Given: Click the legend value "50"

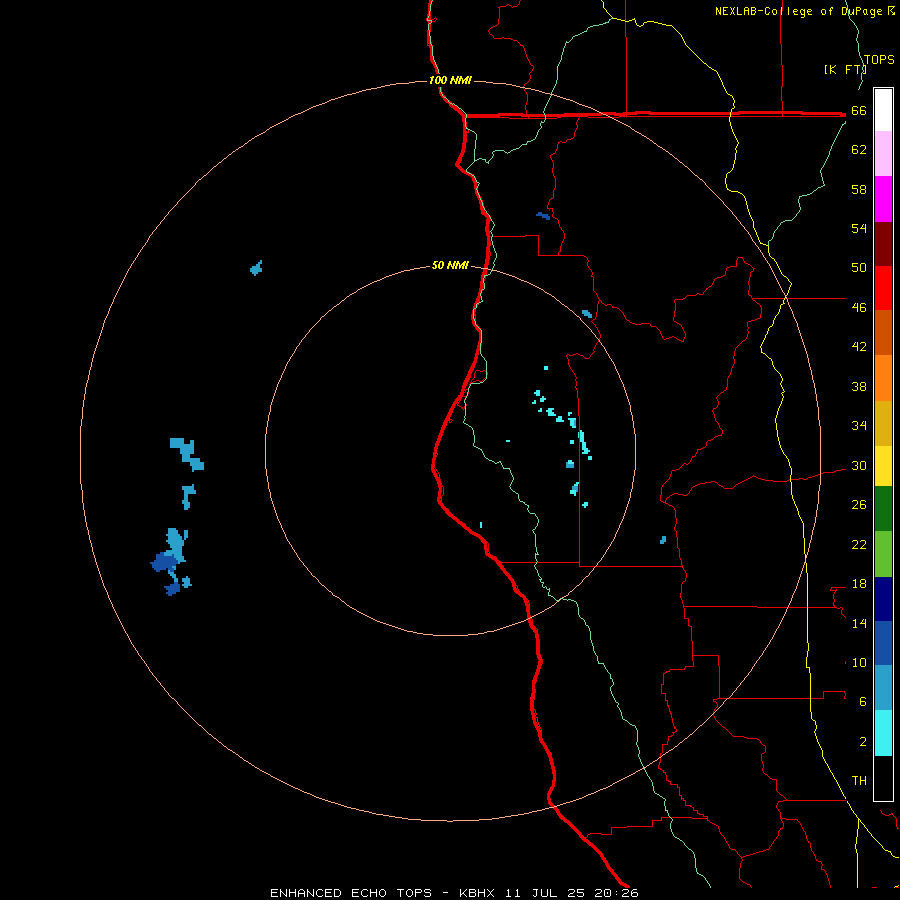Looking at the screenshot, I should point(859,267).
